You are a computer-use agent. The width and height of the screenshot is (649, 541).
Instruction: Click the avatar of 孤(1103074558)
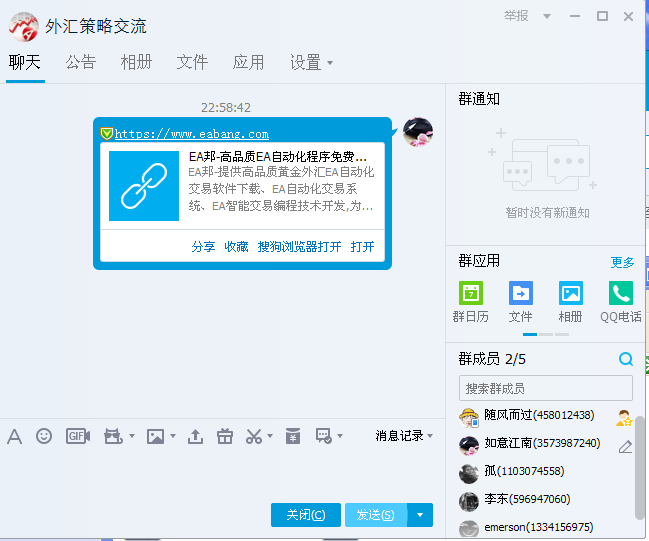point(469,474)
